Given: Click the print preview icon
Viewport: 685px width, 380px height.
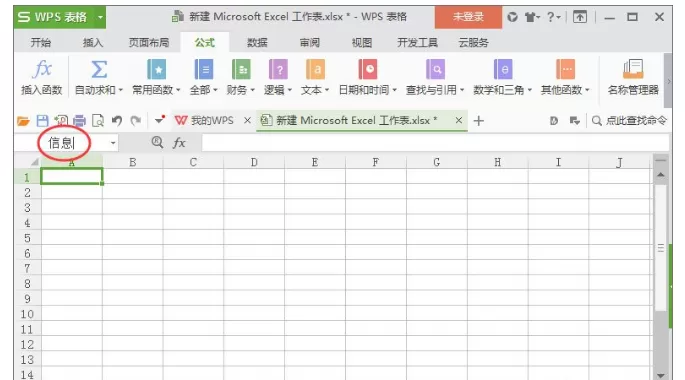Looking at the screenshot, I should point(98,121).
